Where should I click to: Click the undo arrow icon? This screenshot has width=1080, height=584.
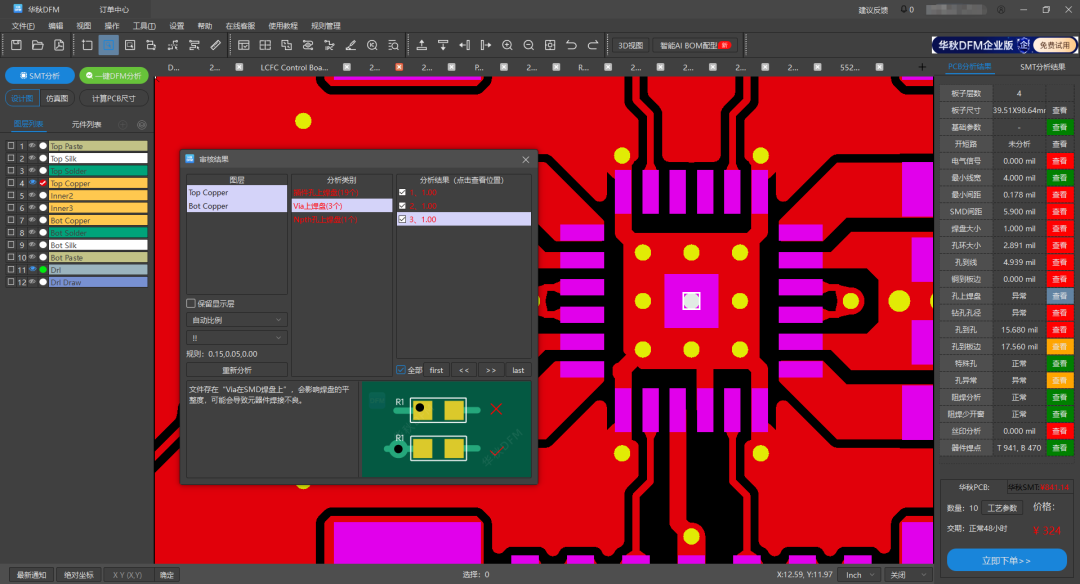point(571,45)
